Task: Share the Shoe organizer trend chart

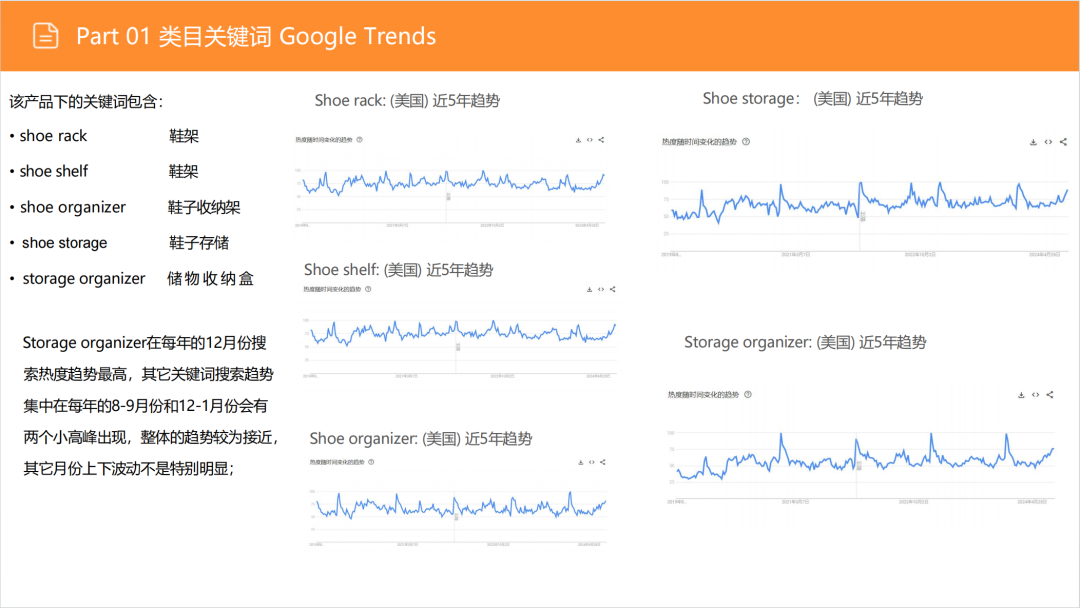Action: pos(603,462)
